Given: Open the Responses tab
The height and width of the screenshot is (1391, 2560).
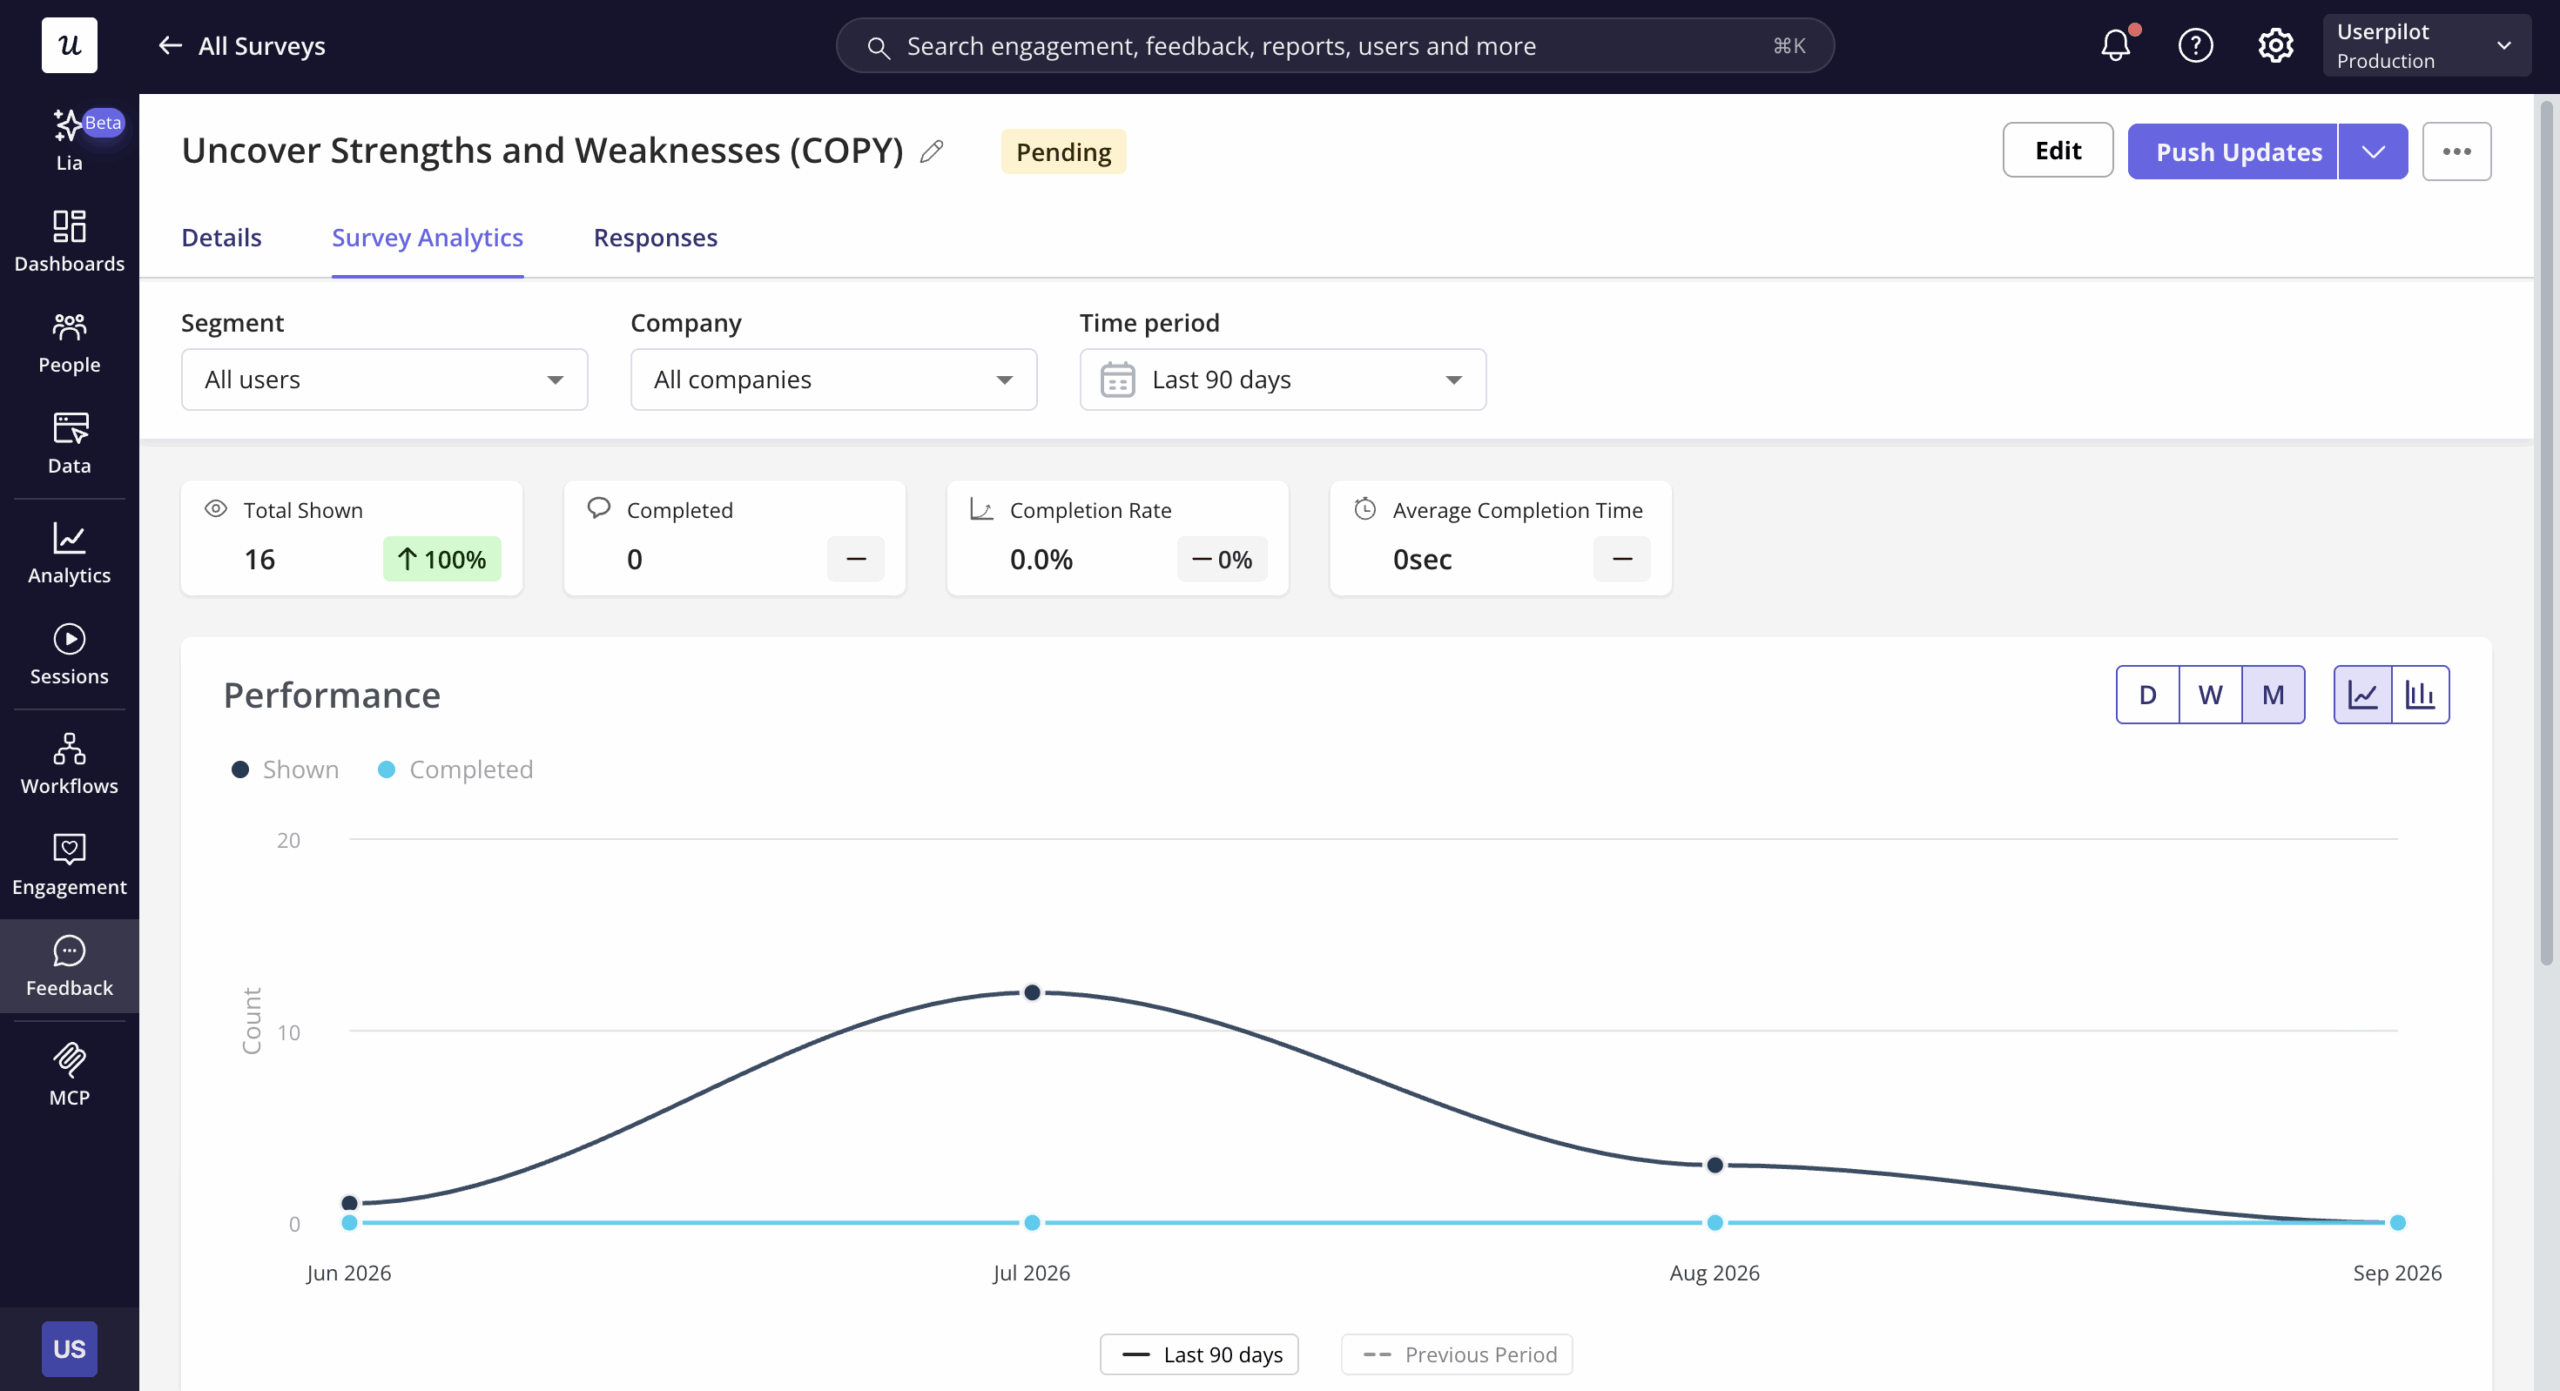Looking at the screenshot, I should 655,237.
